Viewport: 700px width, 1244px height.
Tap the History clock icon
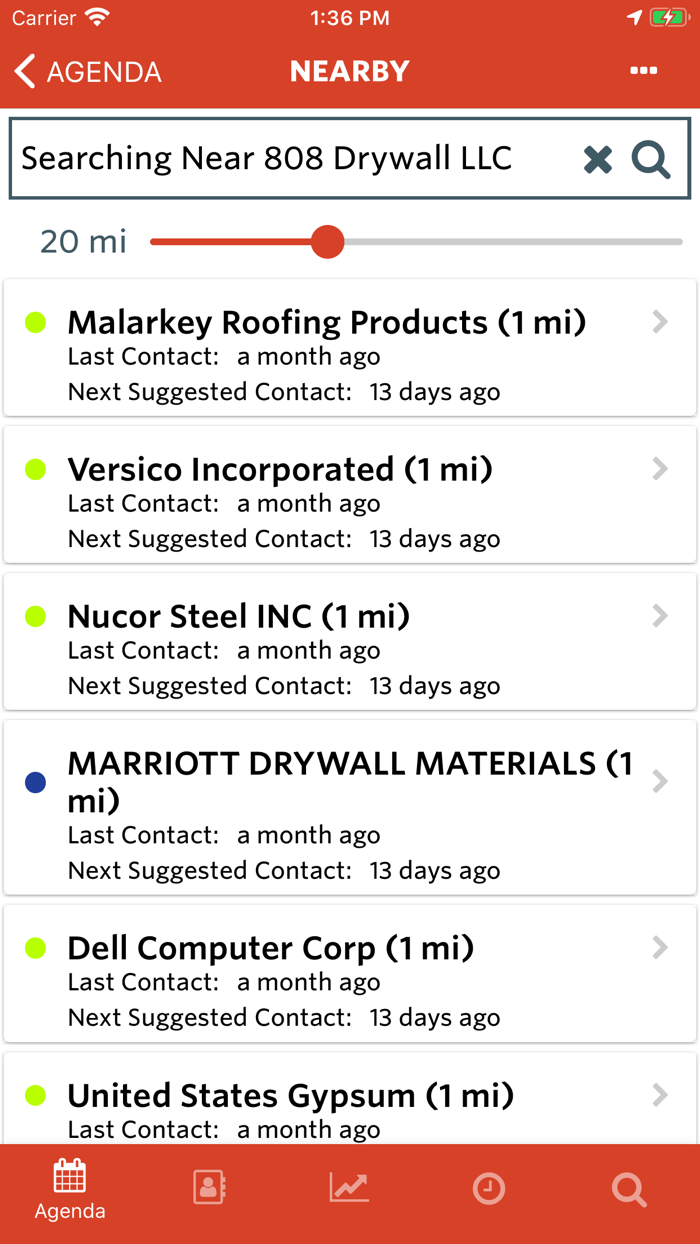point(489,1189)
